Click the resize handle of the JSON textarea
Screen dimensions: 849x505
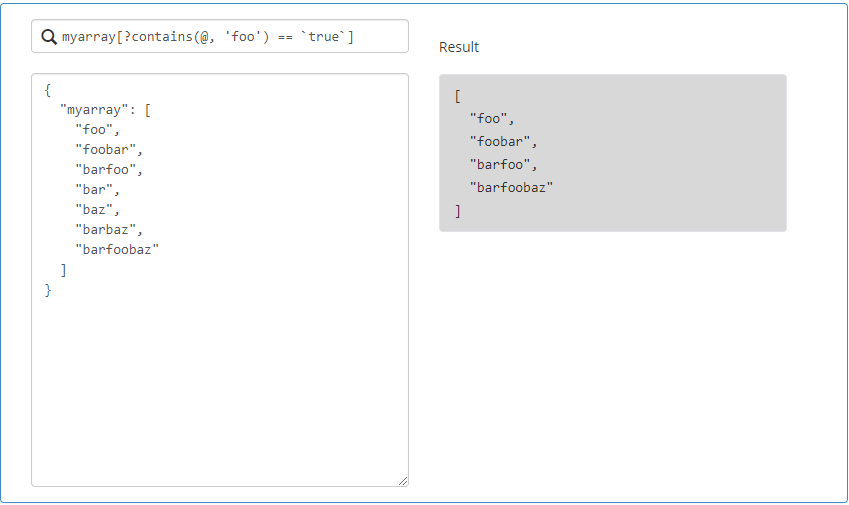tap(403, 481)
